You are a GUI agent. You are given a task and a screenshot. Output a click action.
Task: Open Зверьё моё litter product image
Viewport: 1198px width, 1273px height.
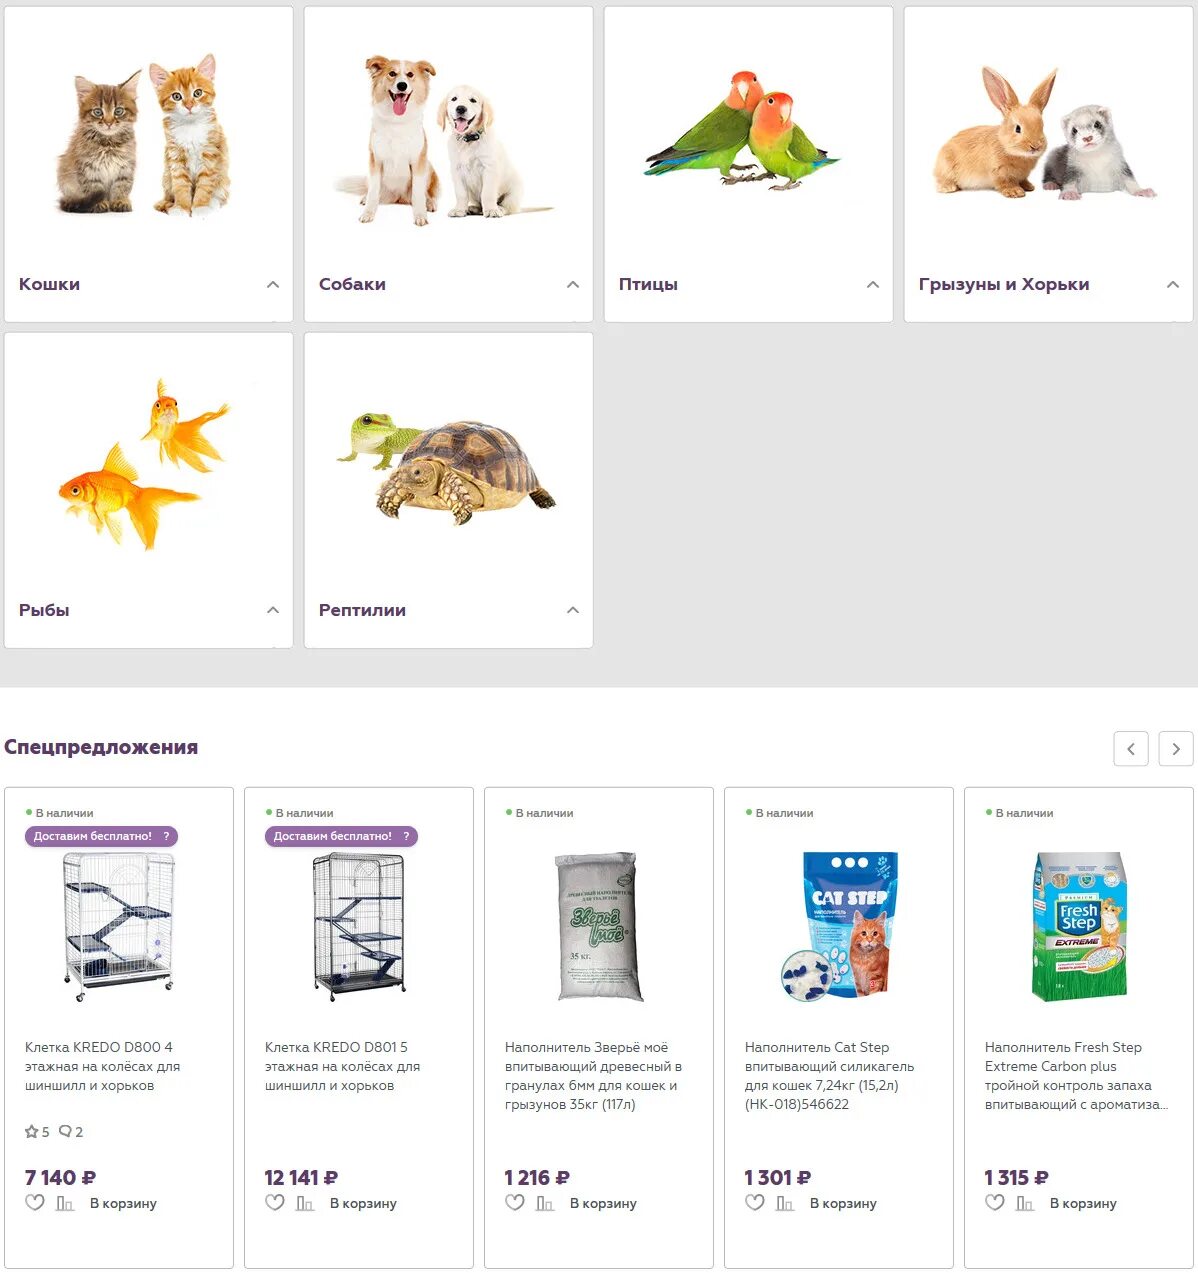(x=598, y=926)
